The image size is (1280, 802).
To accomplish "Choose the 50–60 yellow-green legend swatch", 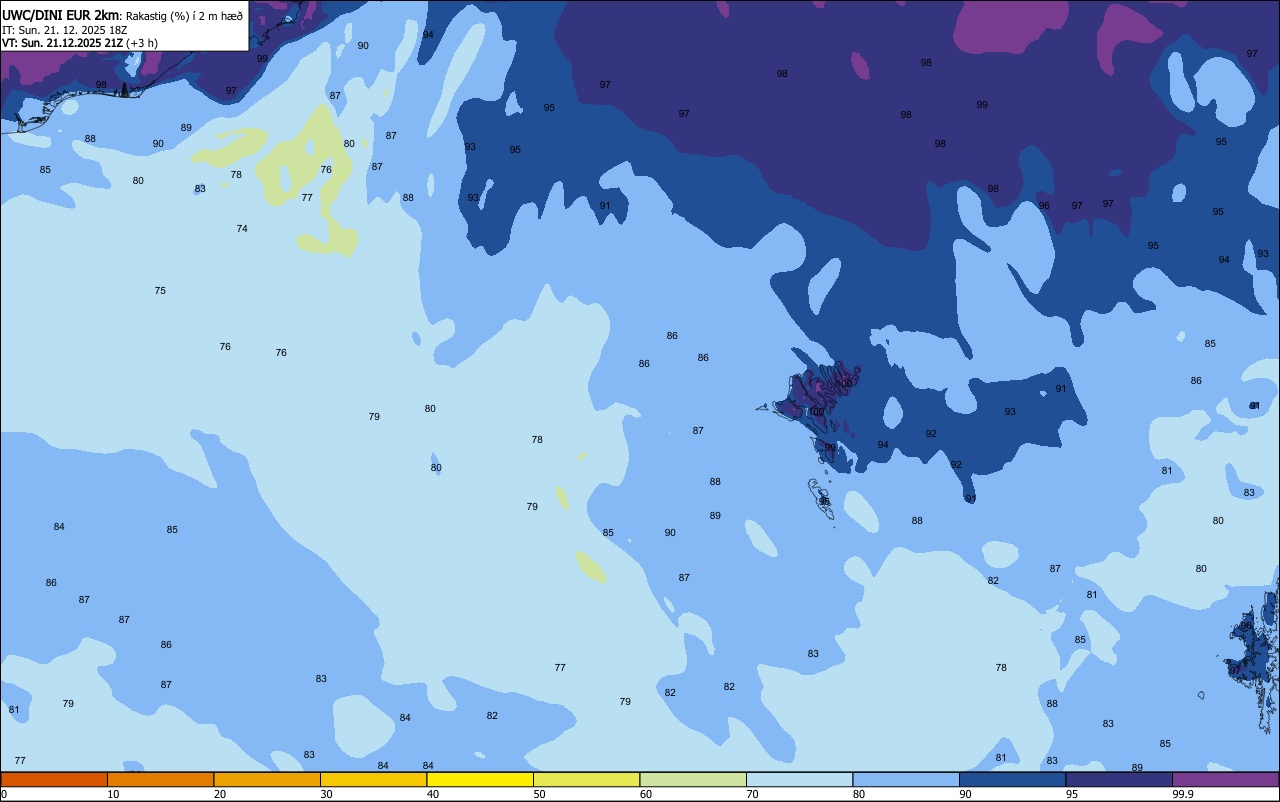I will point(586,779).
